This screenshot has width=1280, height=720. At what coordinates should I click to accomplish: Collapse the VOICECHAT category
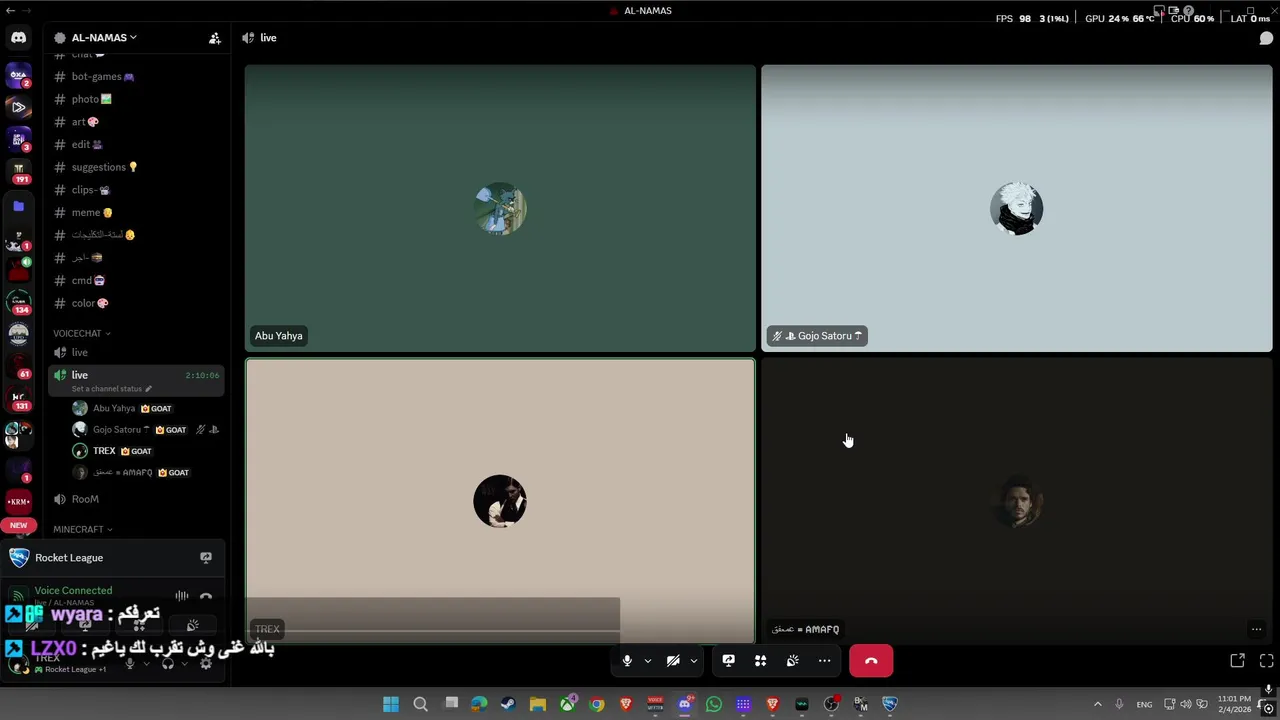point(81,333)
